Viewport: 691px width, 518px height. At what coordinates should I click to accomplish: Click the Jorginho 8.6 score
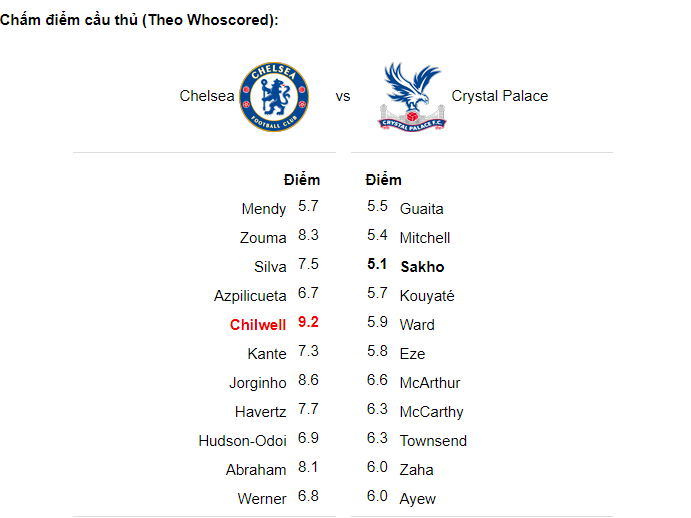point(308,381)
